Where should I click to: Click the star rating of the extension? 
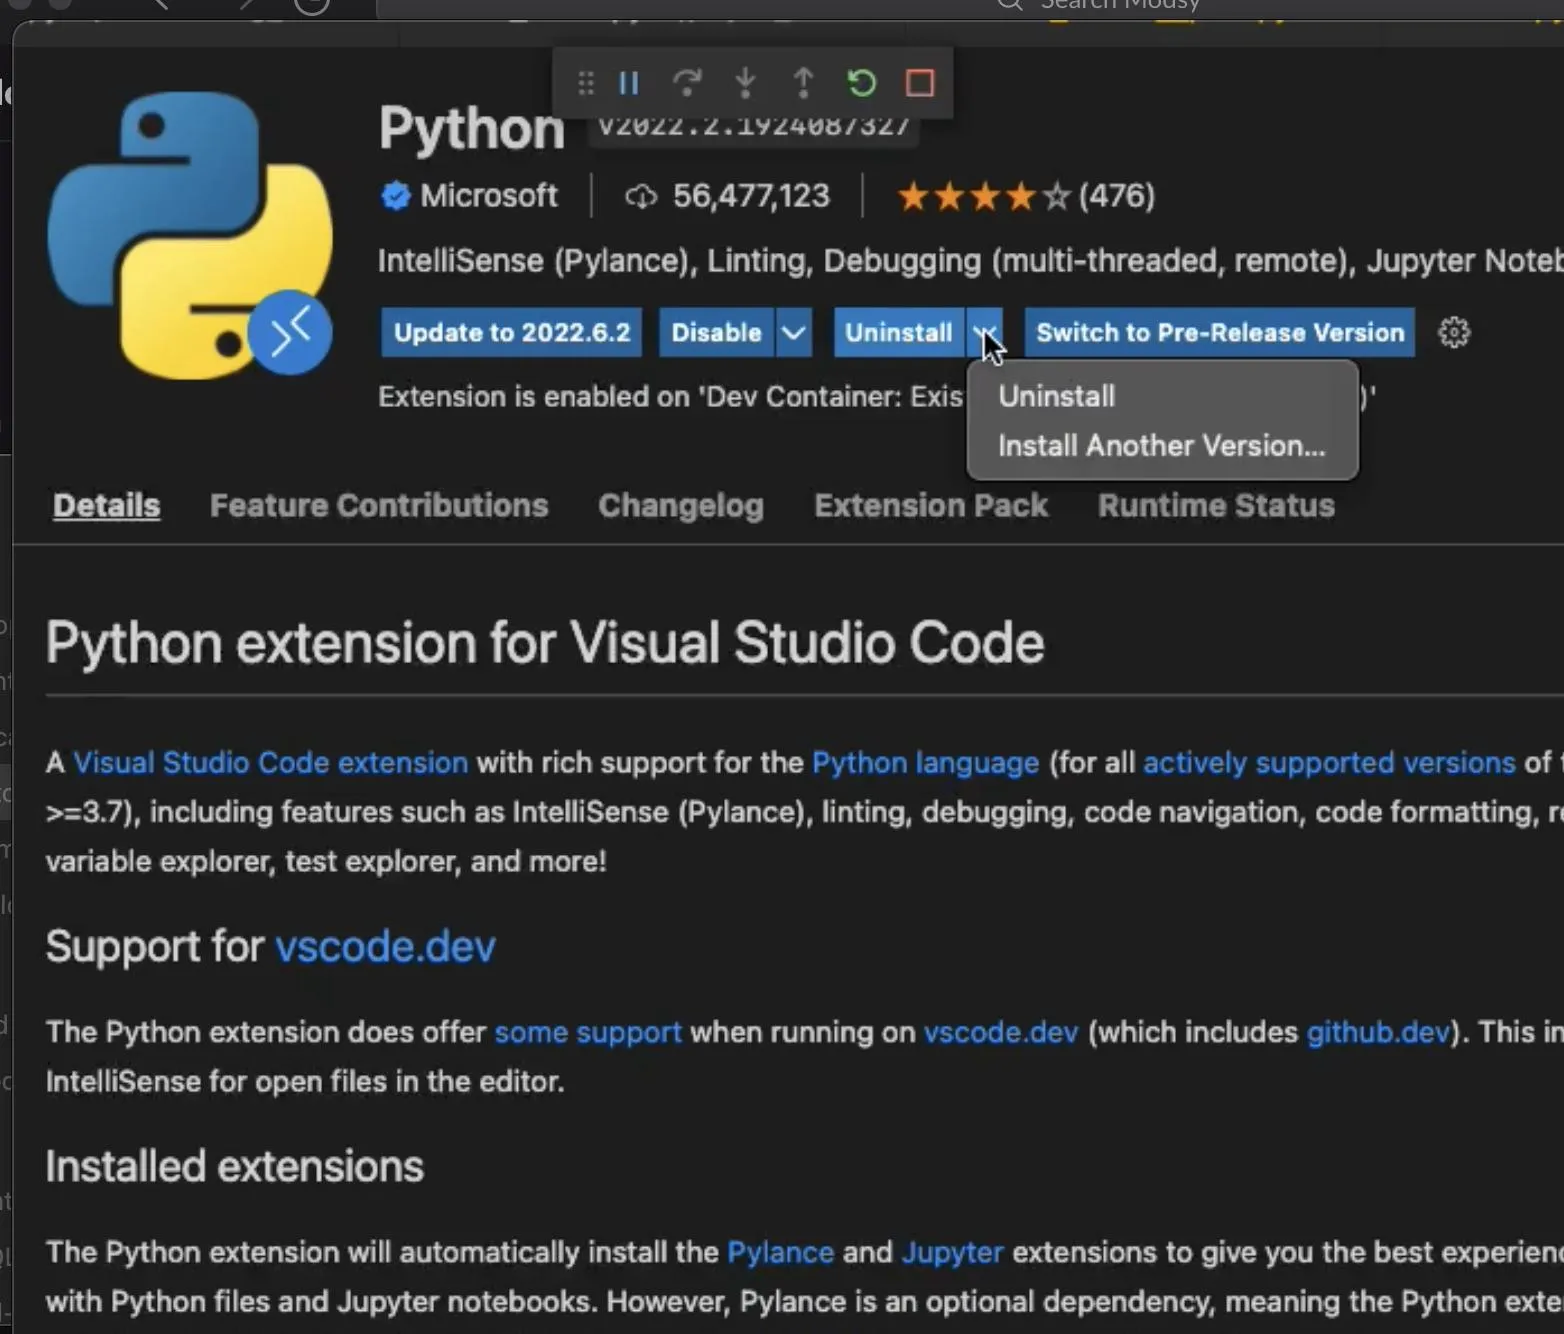[983, 196]
